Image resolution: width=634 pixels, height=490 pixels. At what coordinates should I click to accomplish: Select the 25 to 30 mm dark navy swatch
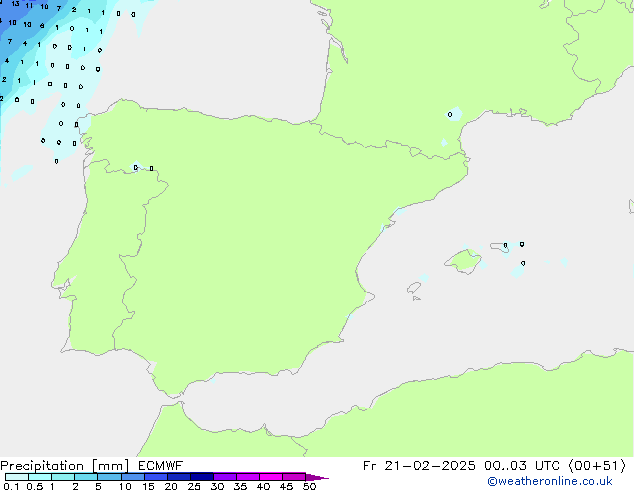(202, 477)
